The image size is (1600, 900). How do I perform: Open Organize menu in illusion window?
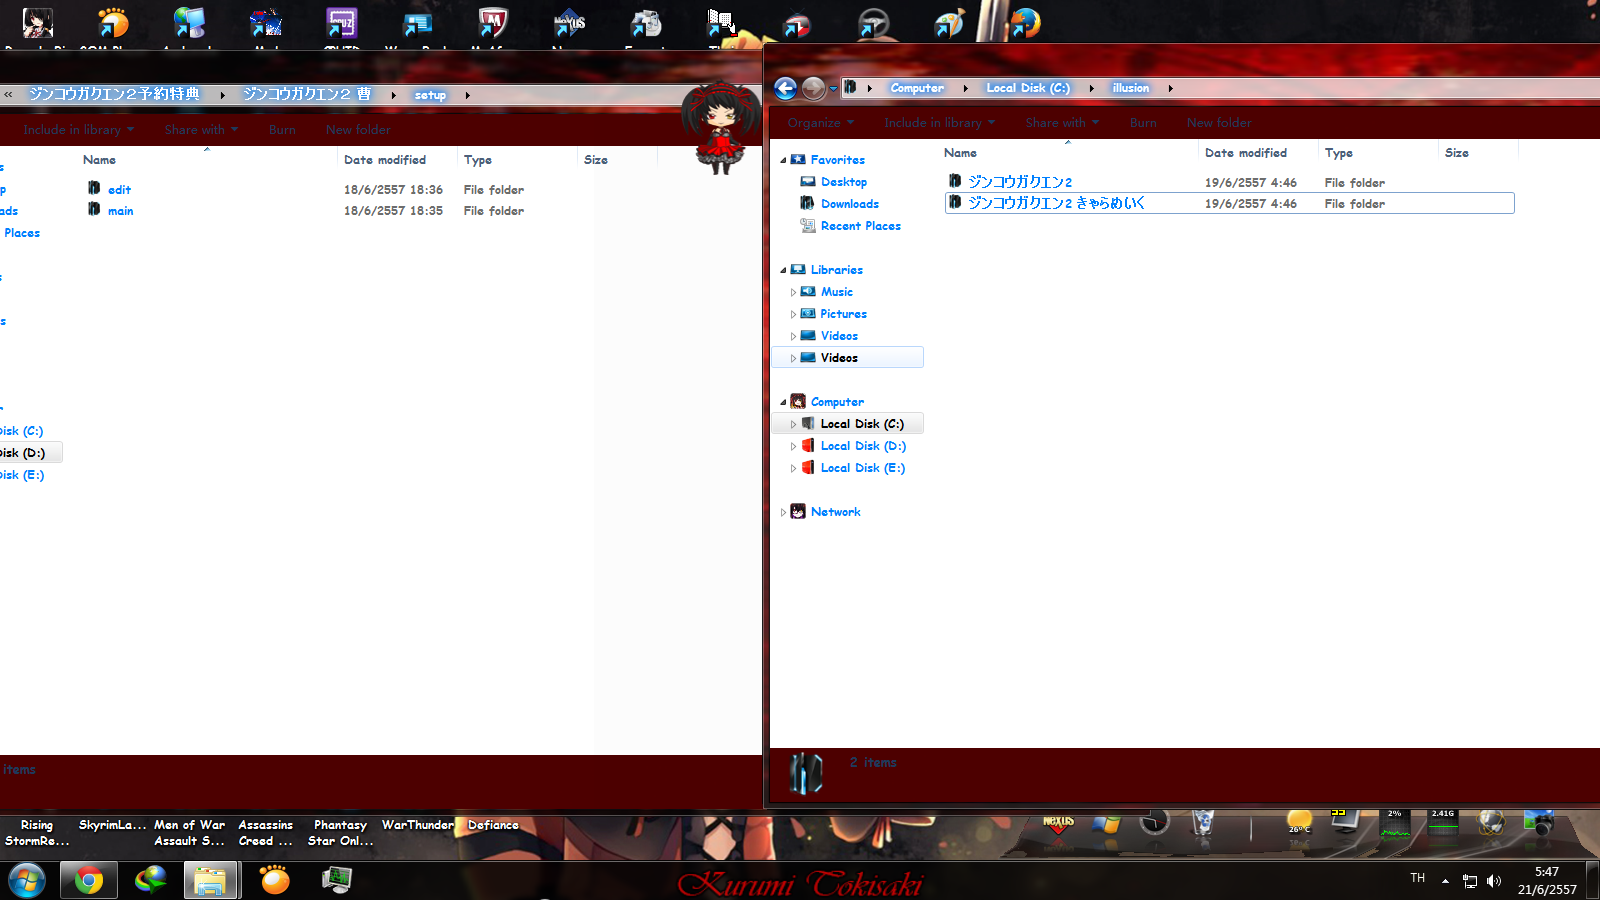pos(820,123)
